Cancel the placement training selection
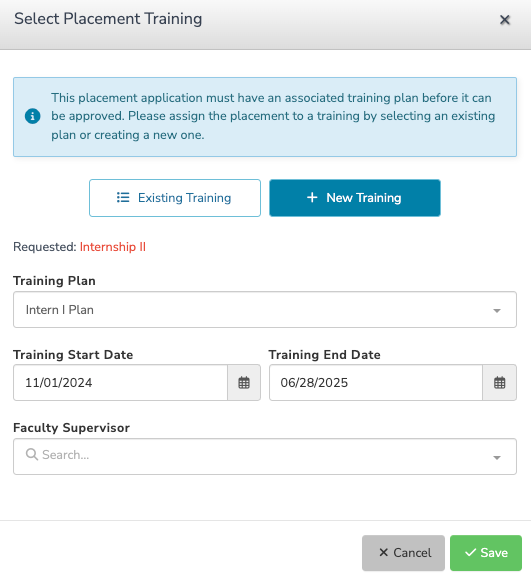This screenshot has height=581, width=531. (404, 553)
